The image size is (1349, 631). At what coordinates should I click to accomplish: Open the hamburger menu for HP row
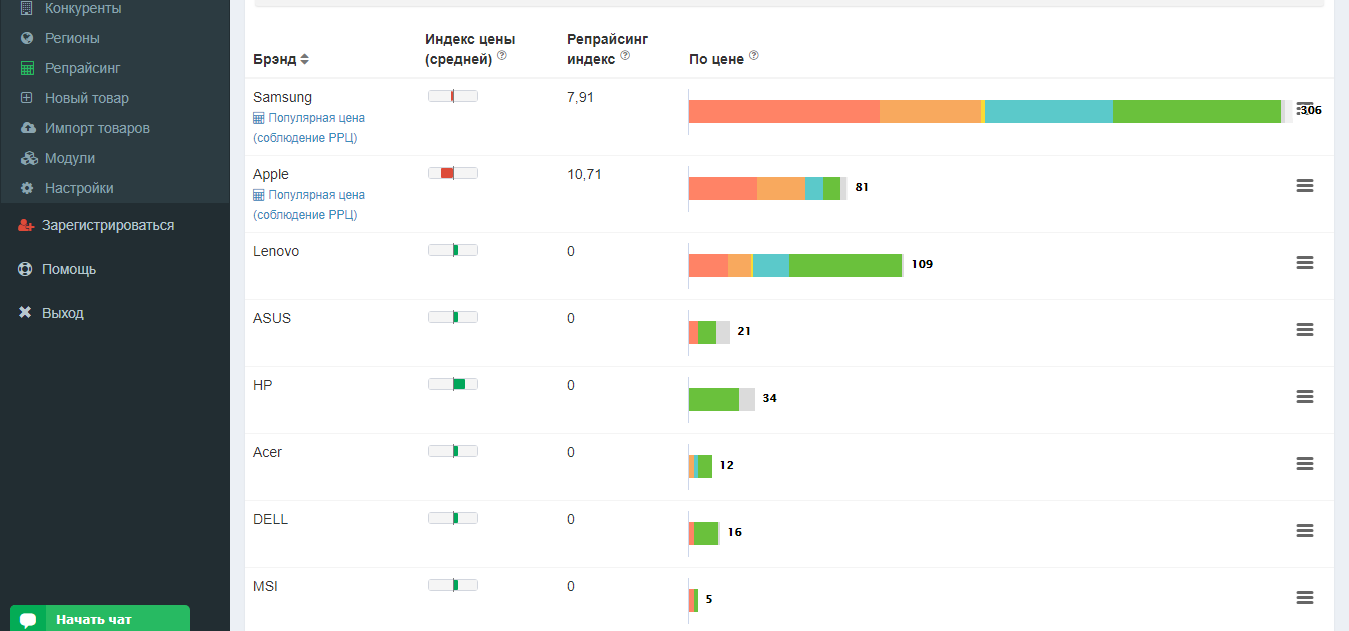pyautogui.click(x=1304, y=397)
